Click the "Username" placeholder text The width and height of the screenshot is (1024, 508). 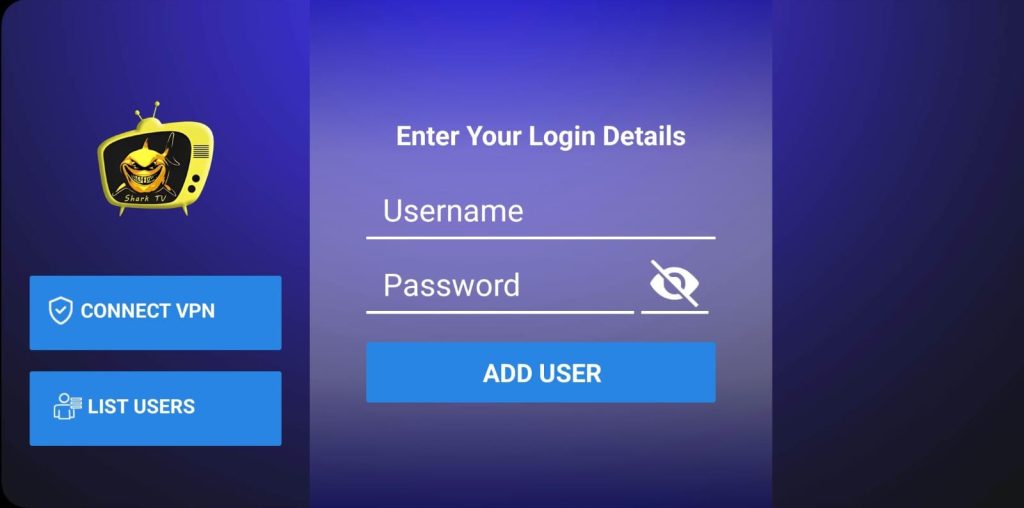click(x=453, y=211)
